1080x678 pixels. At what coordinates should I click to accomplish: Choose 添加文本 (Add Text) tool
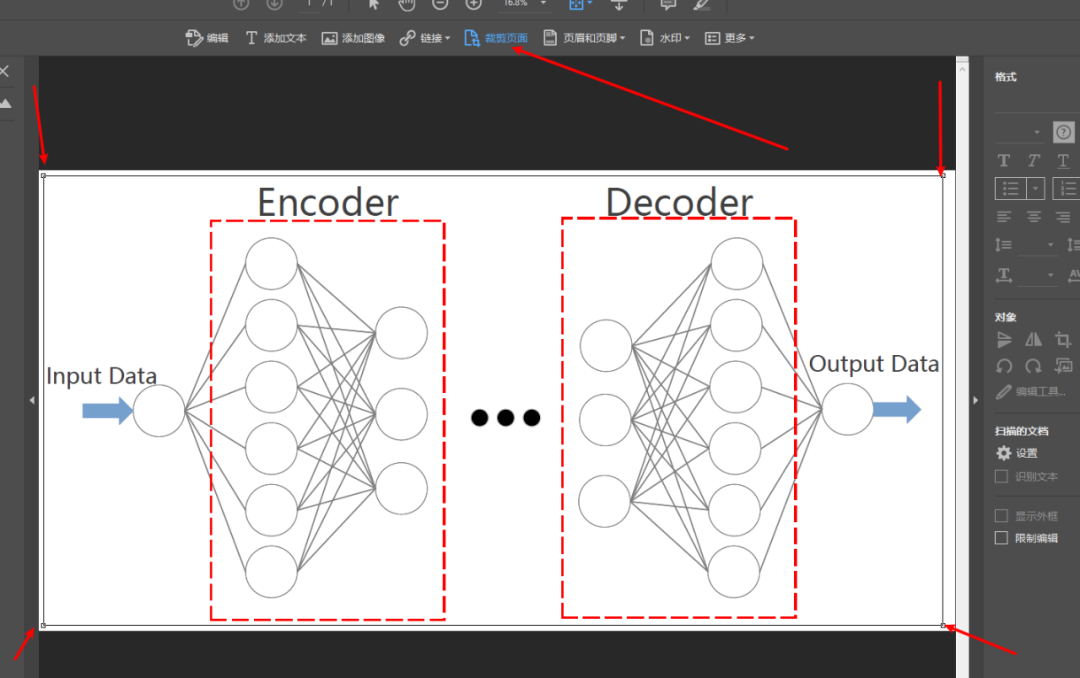click(276, 38)
